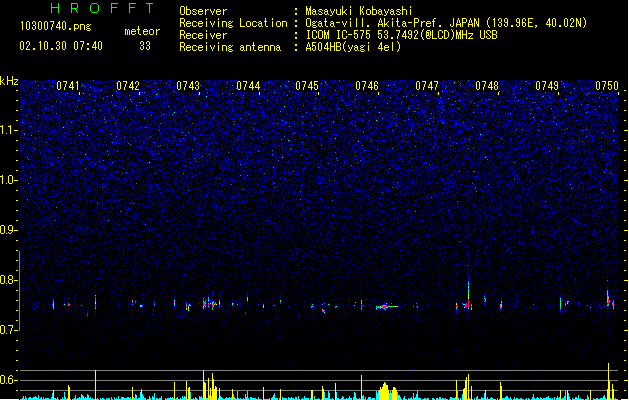
Task: Click the 0743 time marker
Action: (188, 86)
